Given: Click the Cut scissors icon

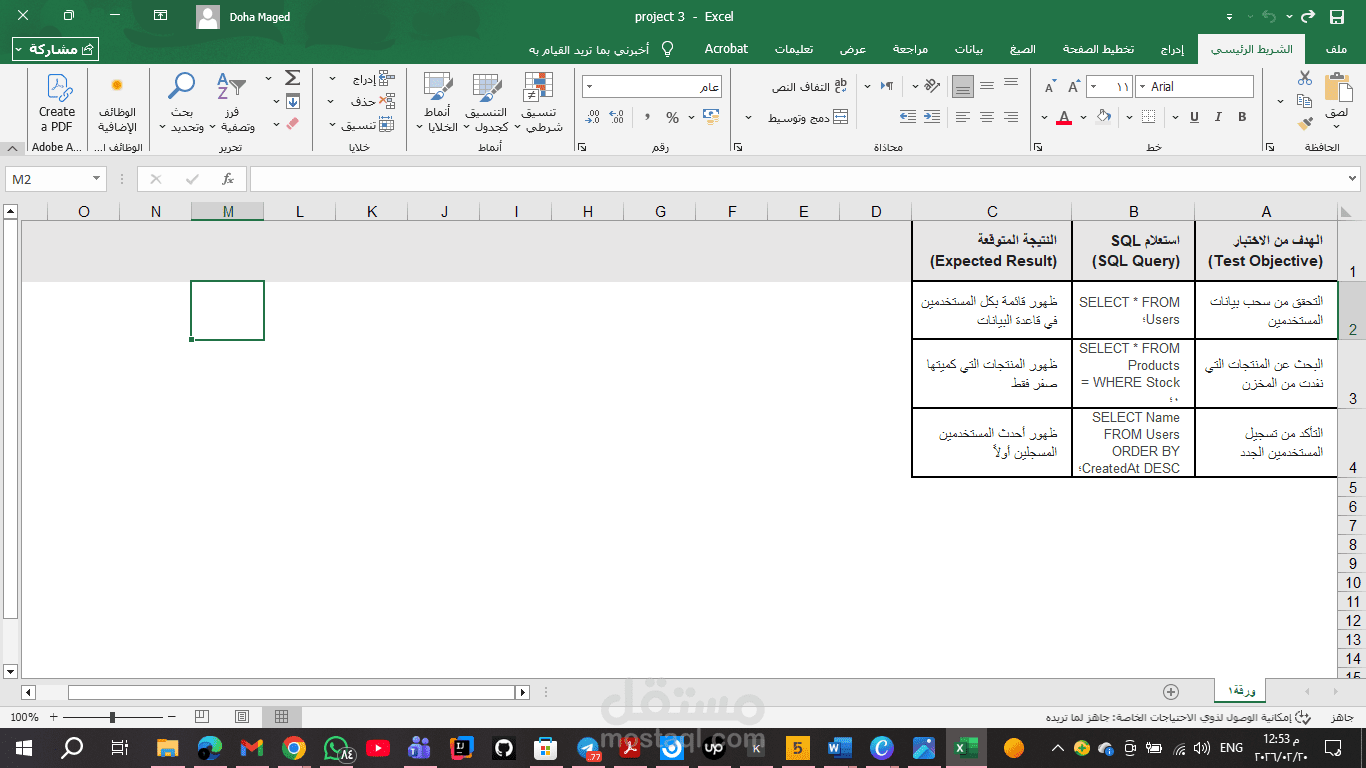Looking at the screenshot, I should [x=1304, y=78].
